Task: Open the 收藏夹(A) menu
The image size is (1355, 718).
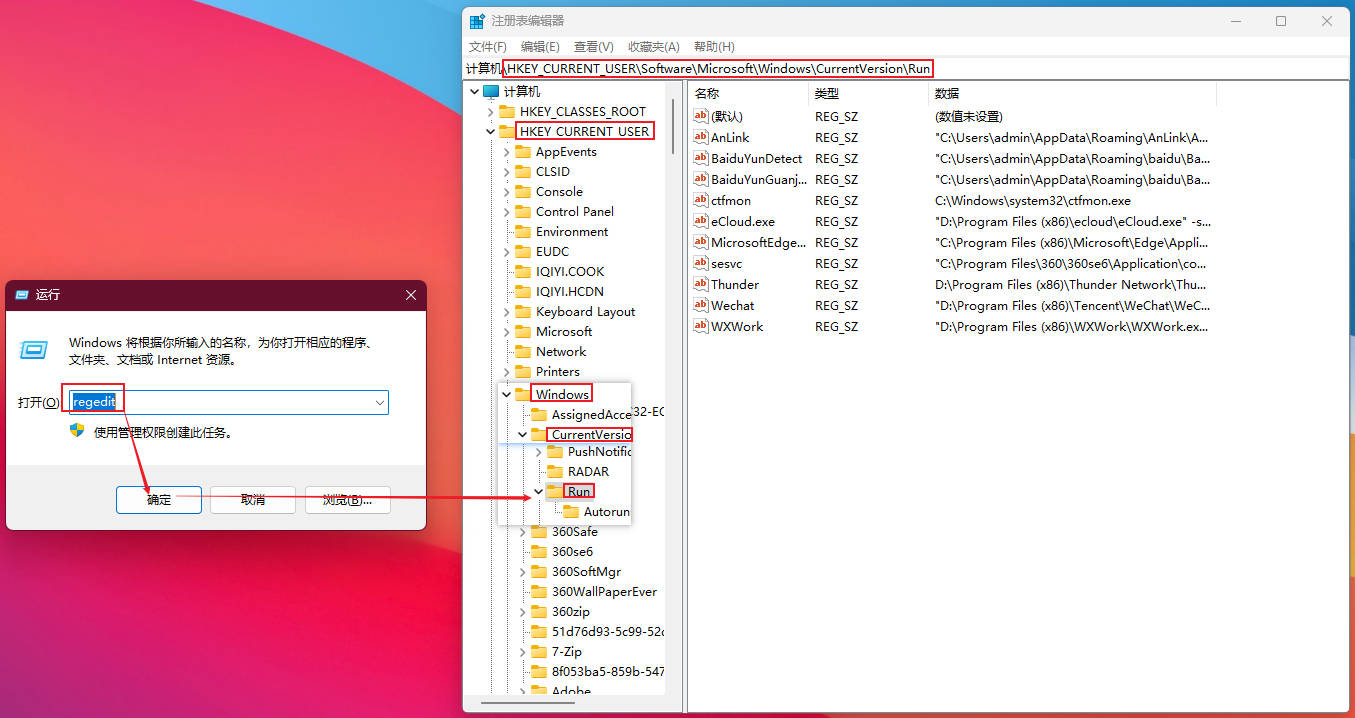Action: point(653,47)
